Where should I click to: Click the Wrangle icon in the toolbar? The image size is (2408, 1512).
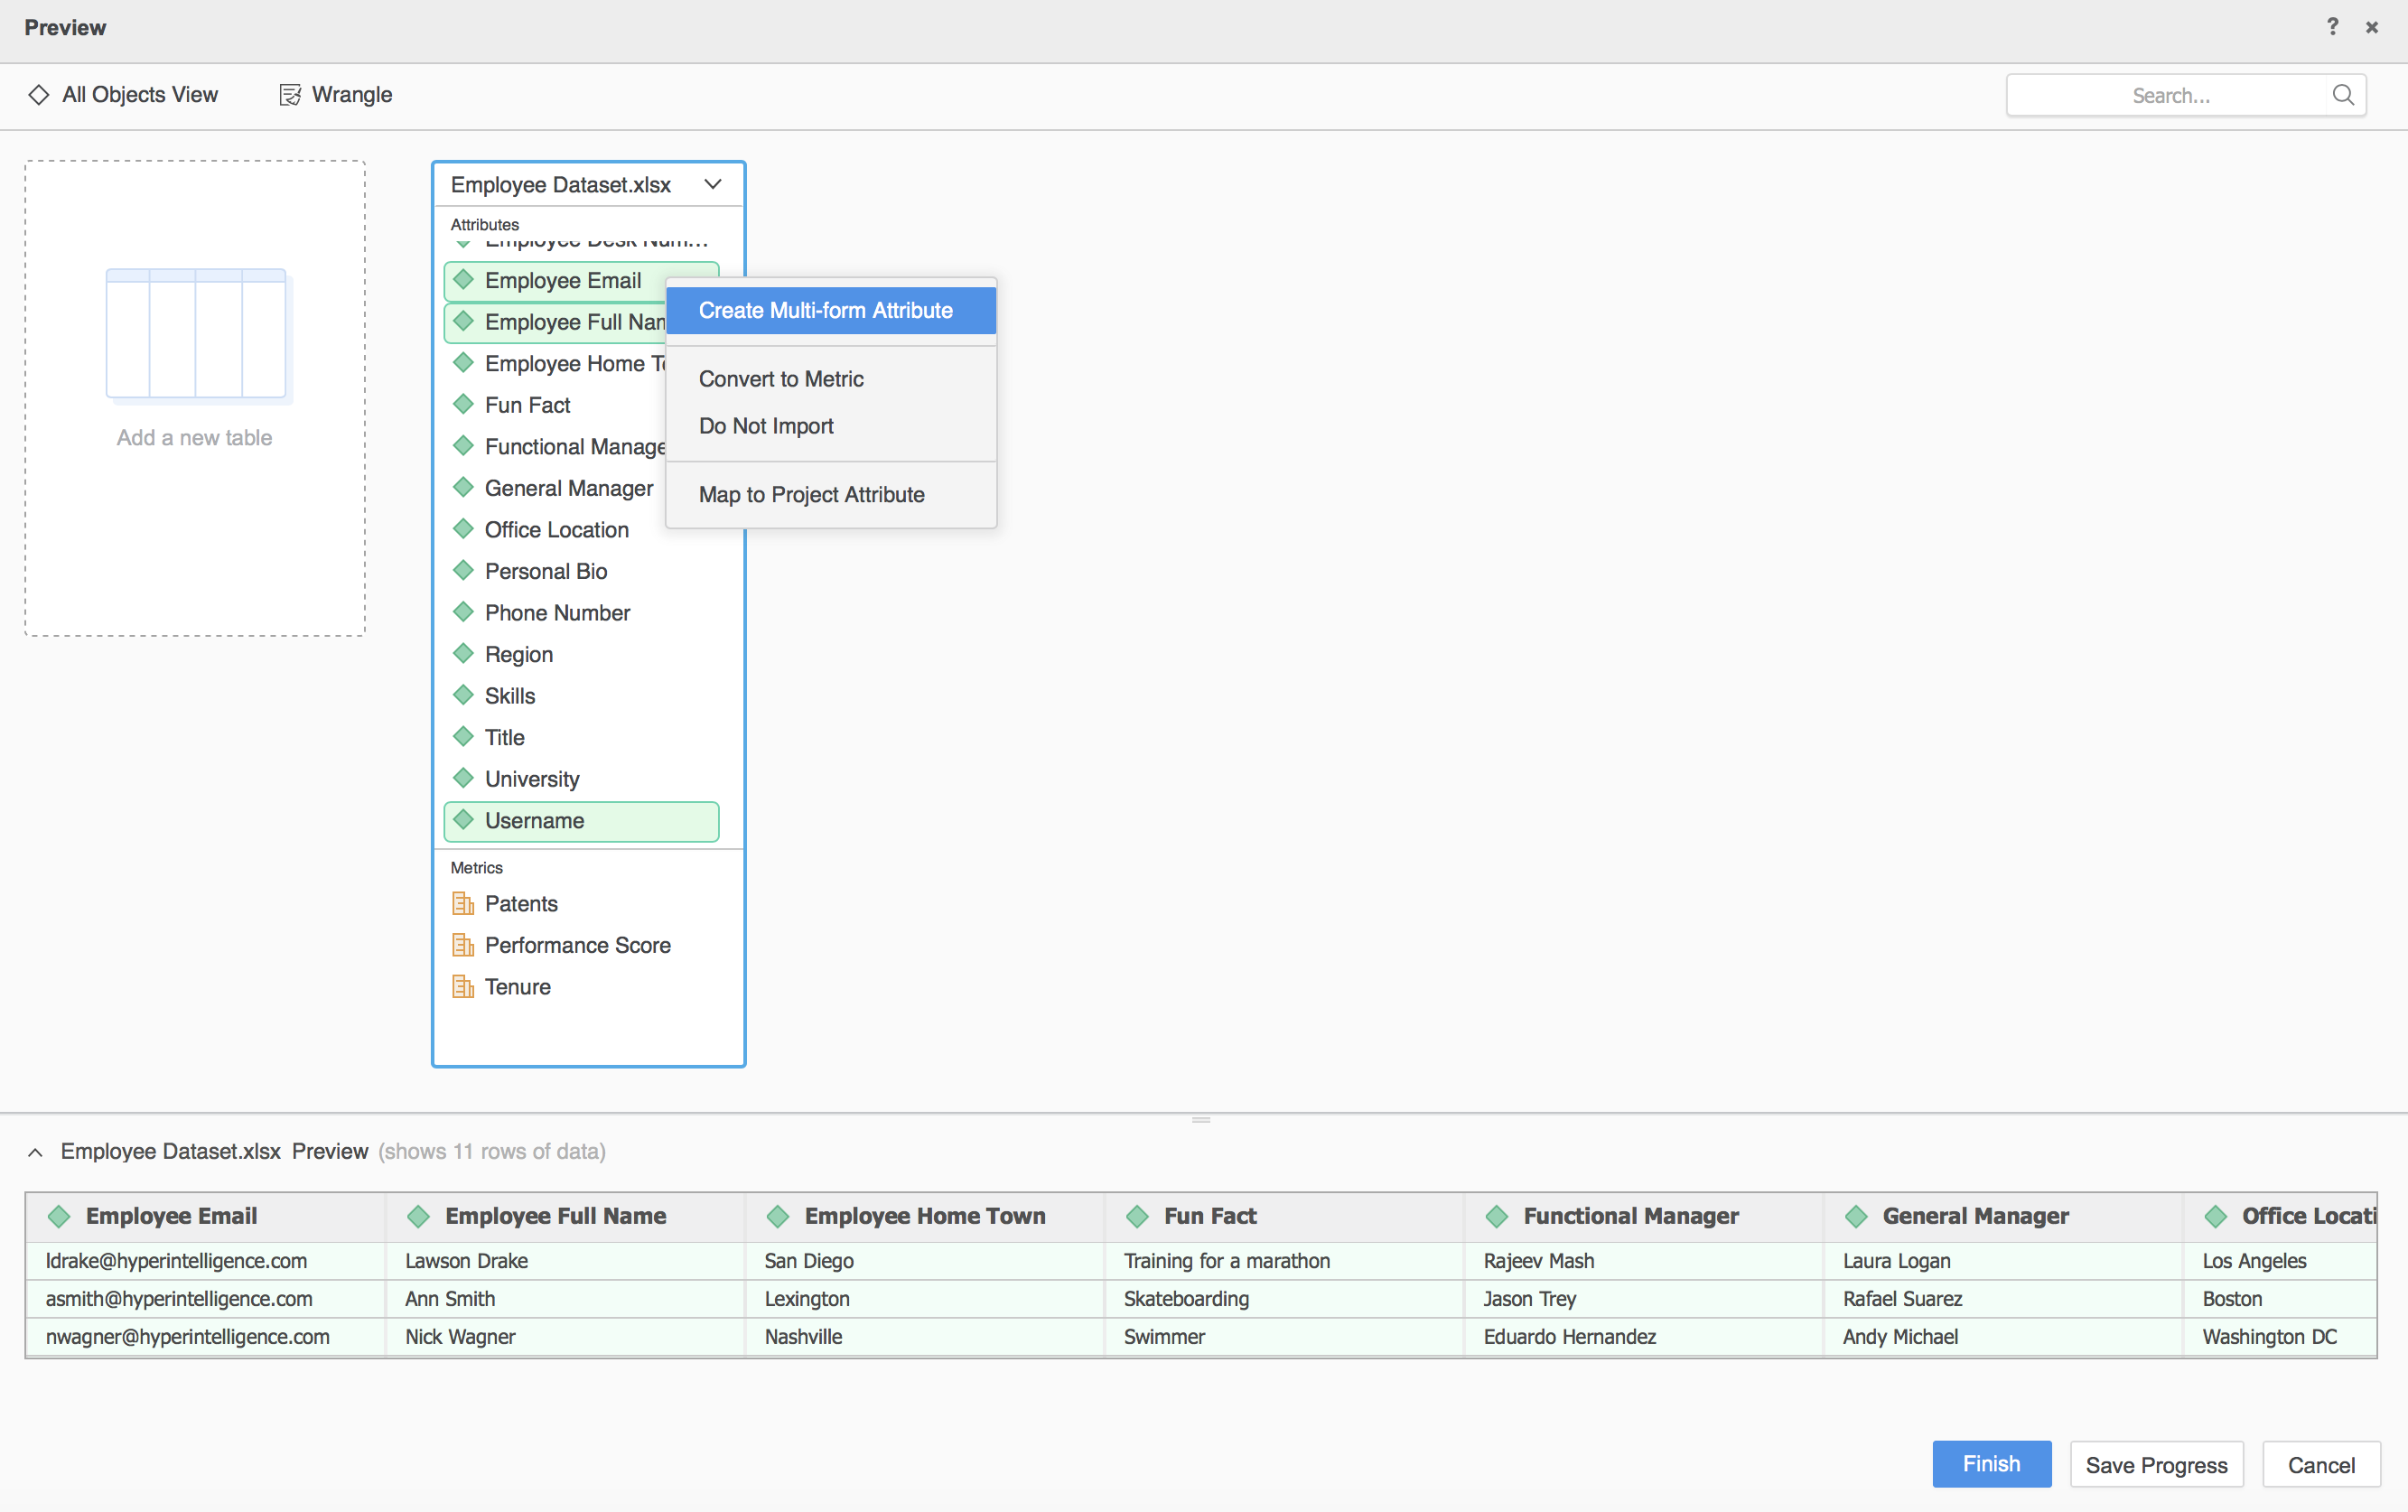coord(290,94)
